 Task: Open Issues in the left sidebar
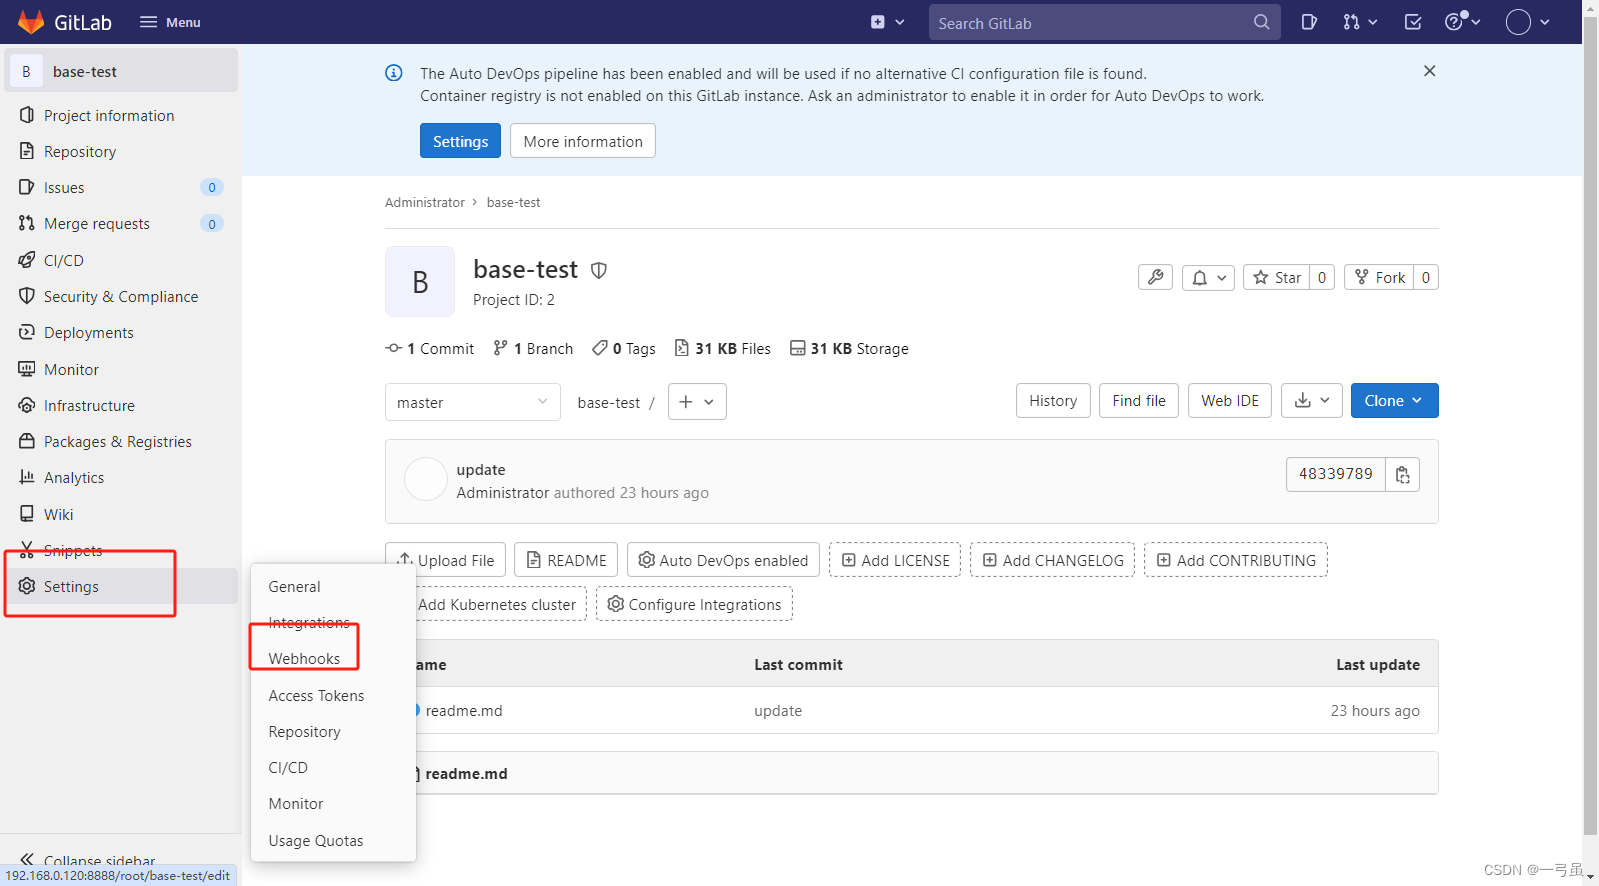tap(121, 187)
